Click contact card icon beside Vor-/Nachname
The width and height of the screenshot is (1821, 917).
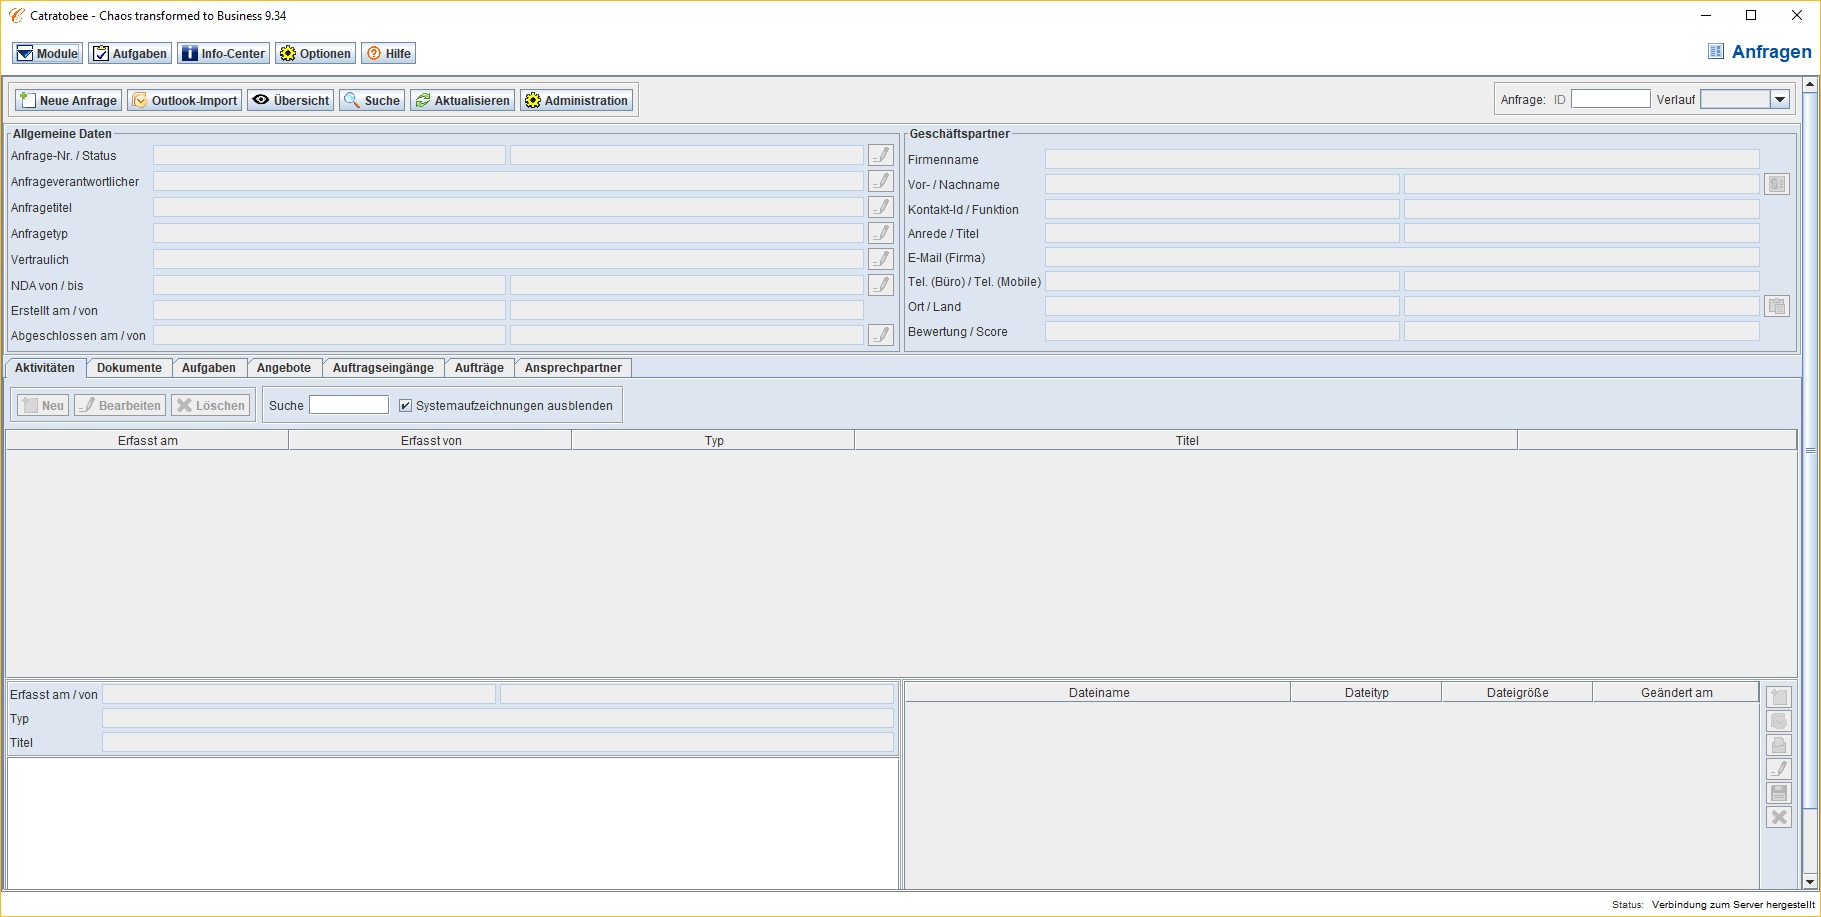[1777, 184]
